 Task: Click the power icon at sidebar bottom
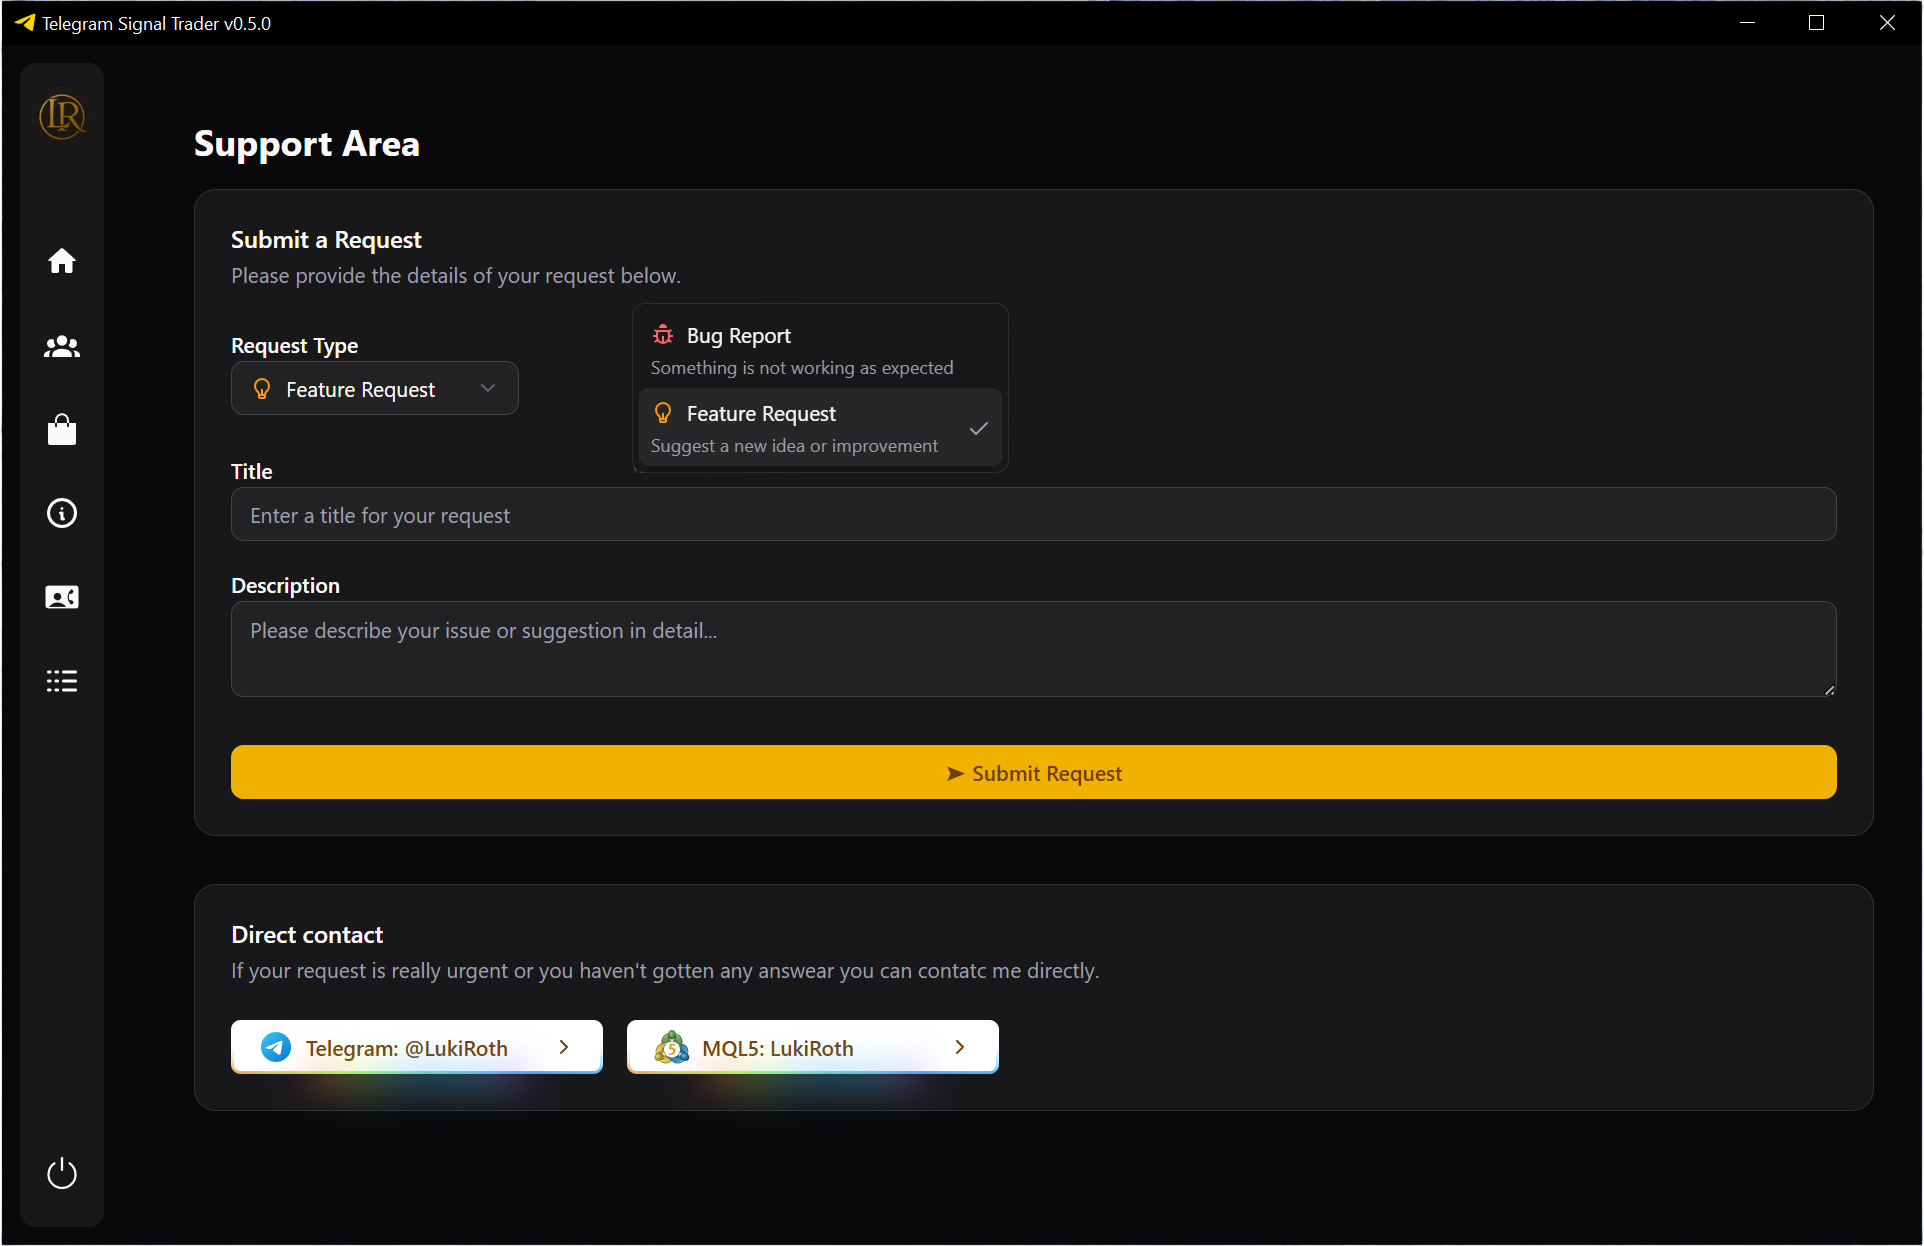(x=62, y=1173)
